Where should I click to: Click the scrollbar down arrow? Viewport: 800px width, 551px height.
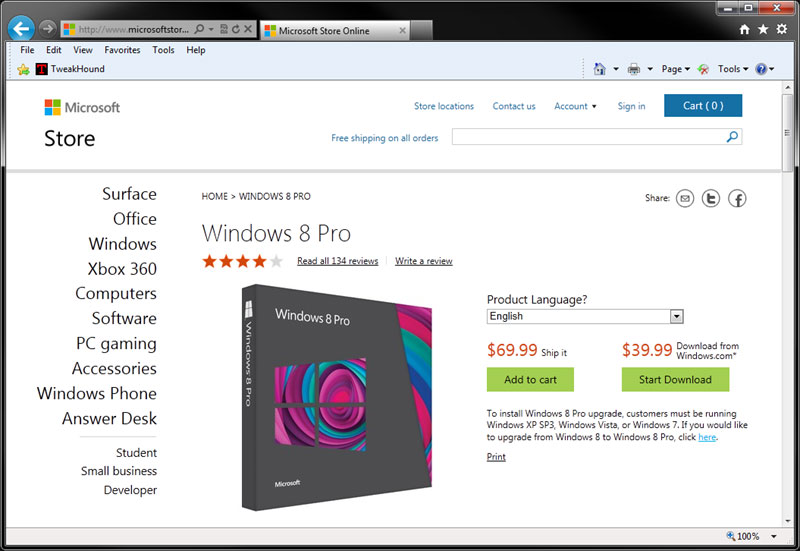point(787,521)
